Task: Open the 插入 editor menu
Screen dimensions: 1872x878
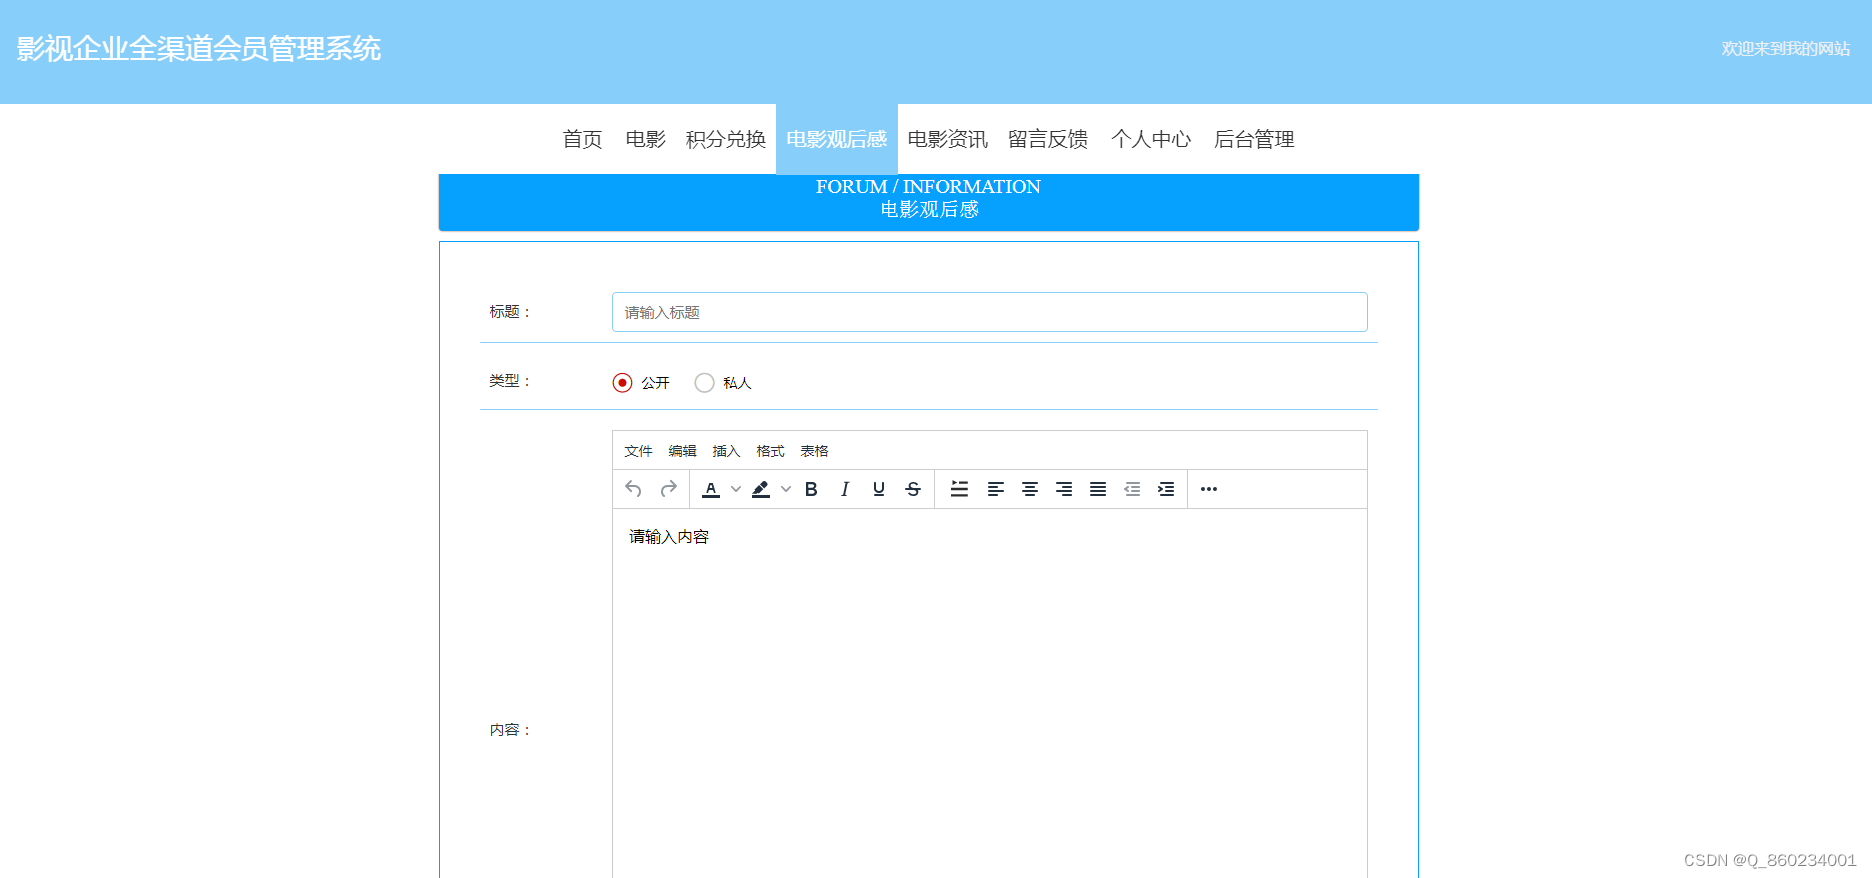Action: tap(726, 451)
